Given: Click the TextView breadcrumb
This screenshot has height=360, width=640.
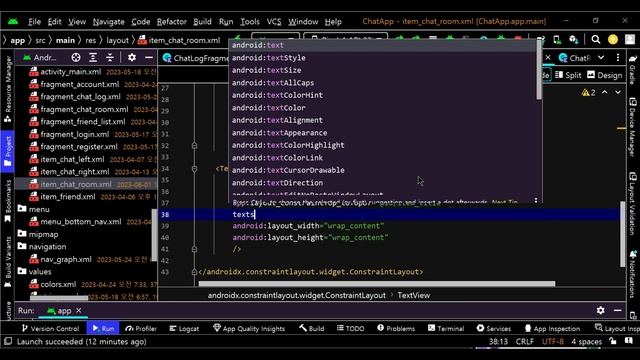Looking at the screenshot, I should pyautogui.click(x=413, y=295).
